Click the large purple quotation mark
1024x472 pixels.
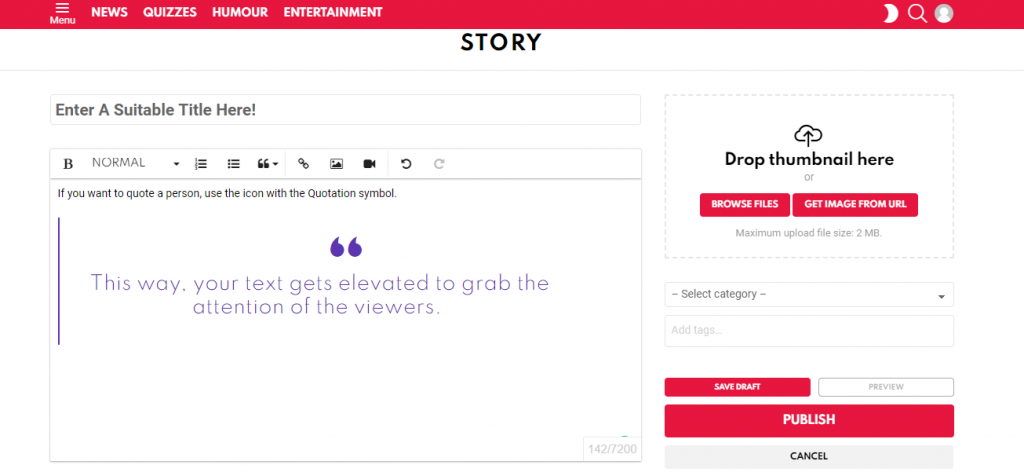pyautogui.click(x=346, y=247)
